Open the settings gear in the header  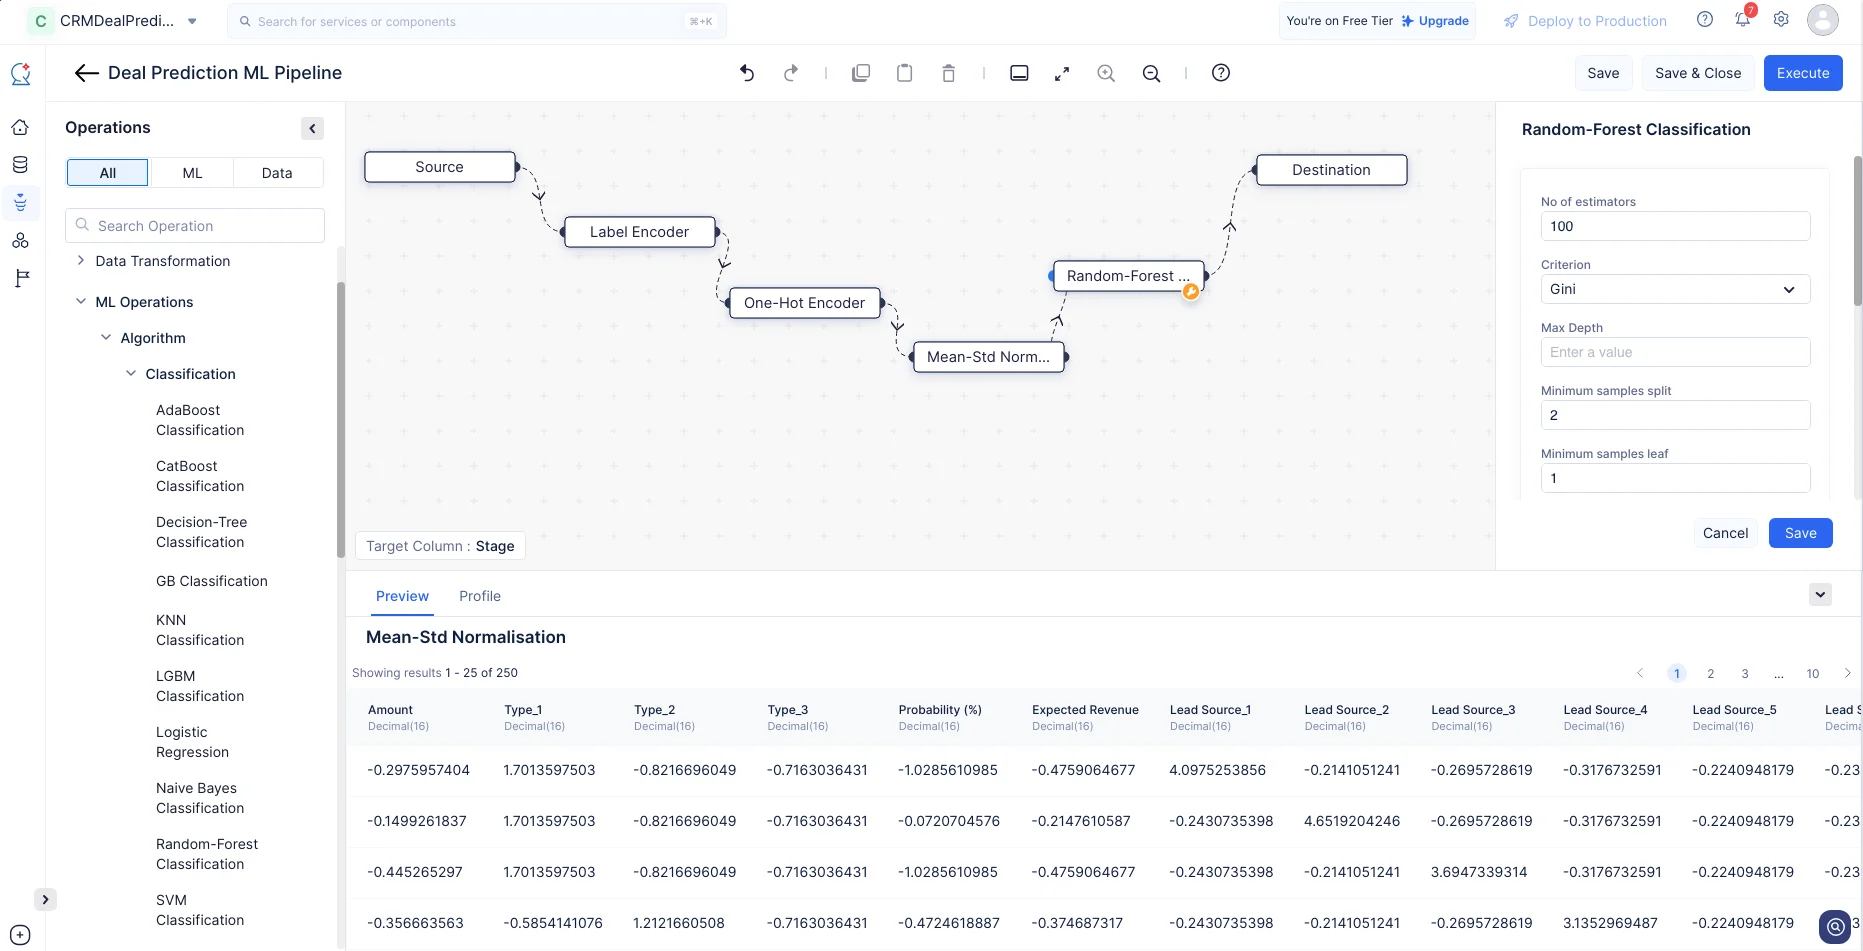pos(1781,19)
